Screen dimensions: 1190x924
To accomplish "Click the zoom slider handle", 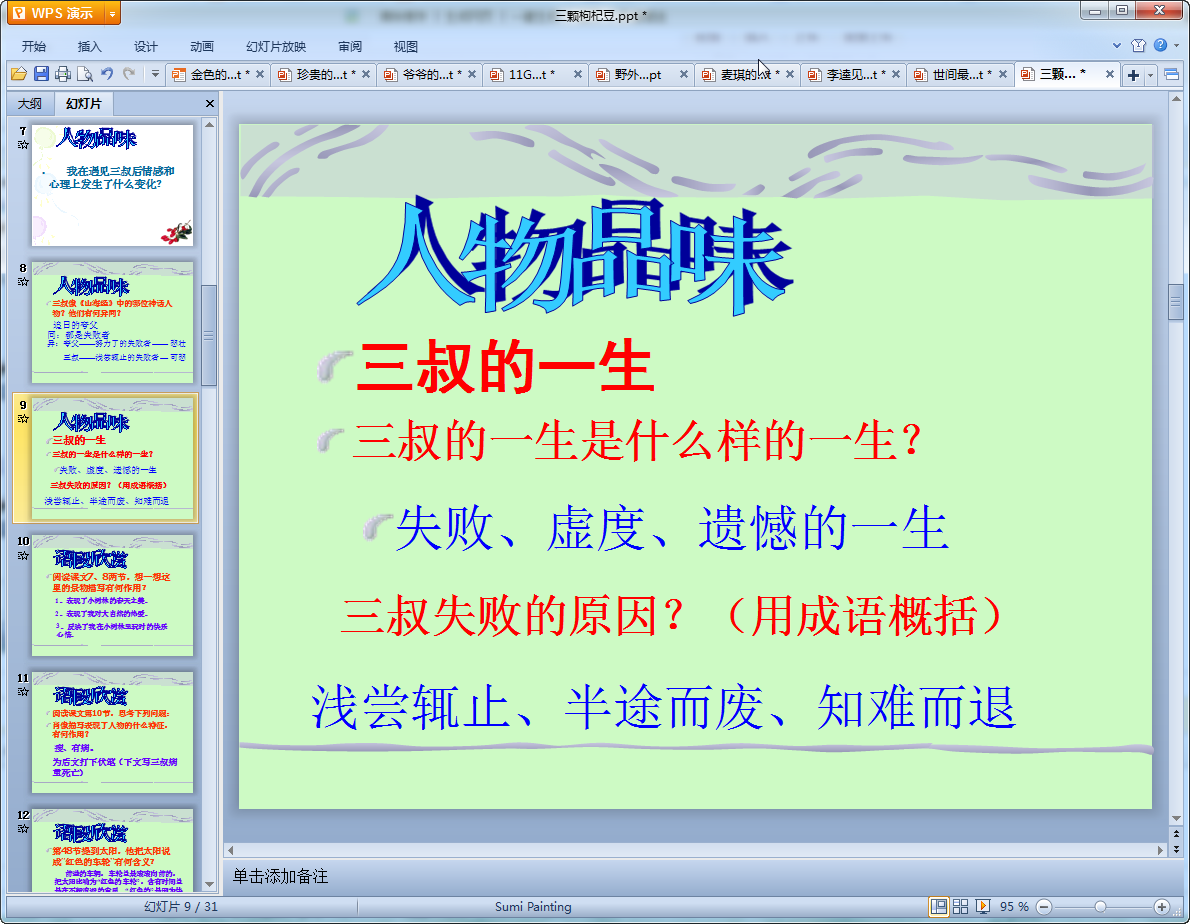I will point(1100,907).
